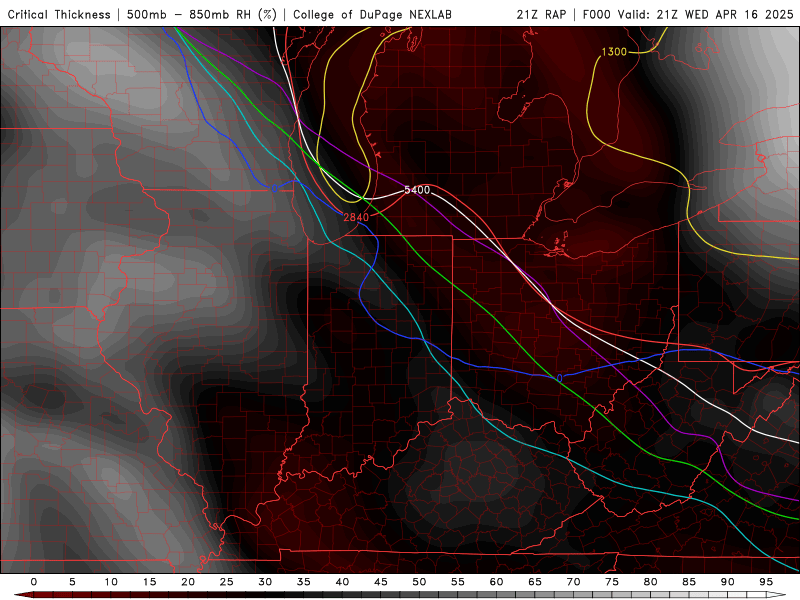Click the 2840 contour label
Viewport: 800px width, 600px height.
pyautogui.click(x=356, y=217)
